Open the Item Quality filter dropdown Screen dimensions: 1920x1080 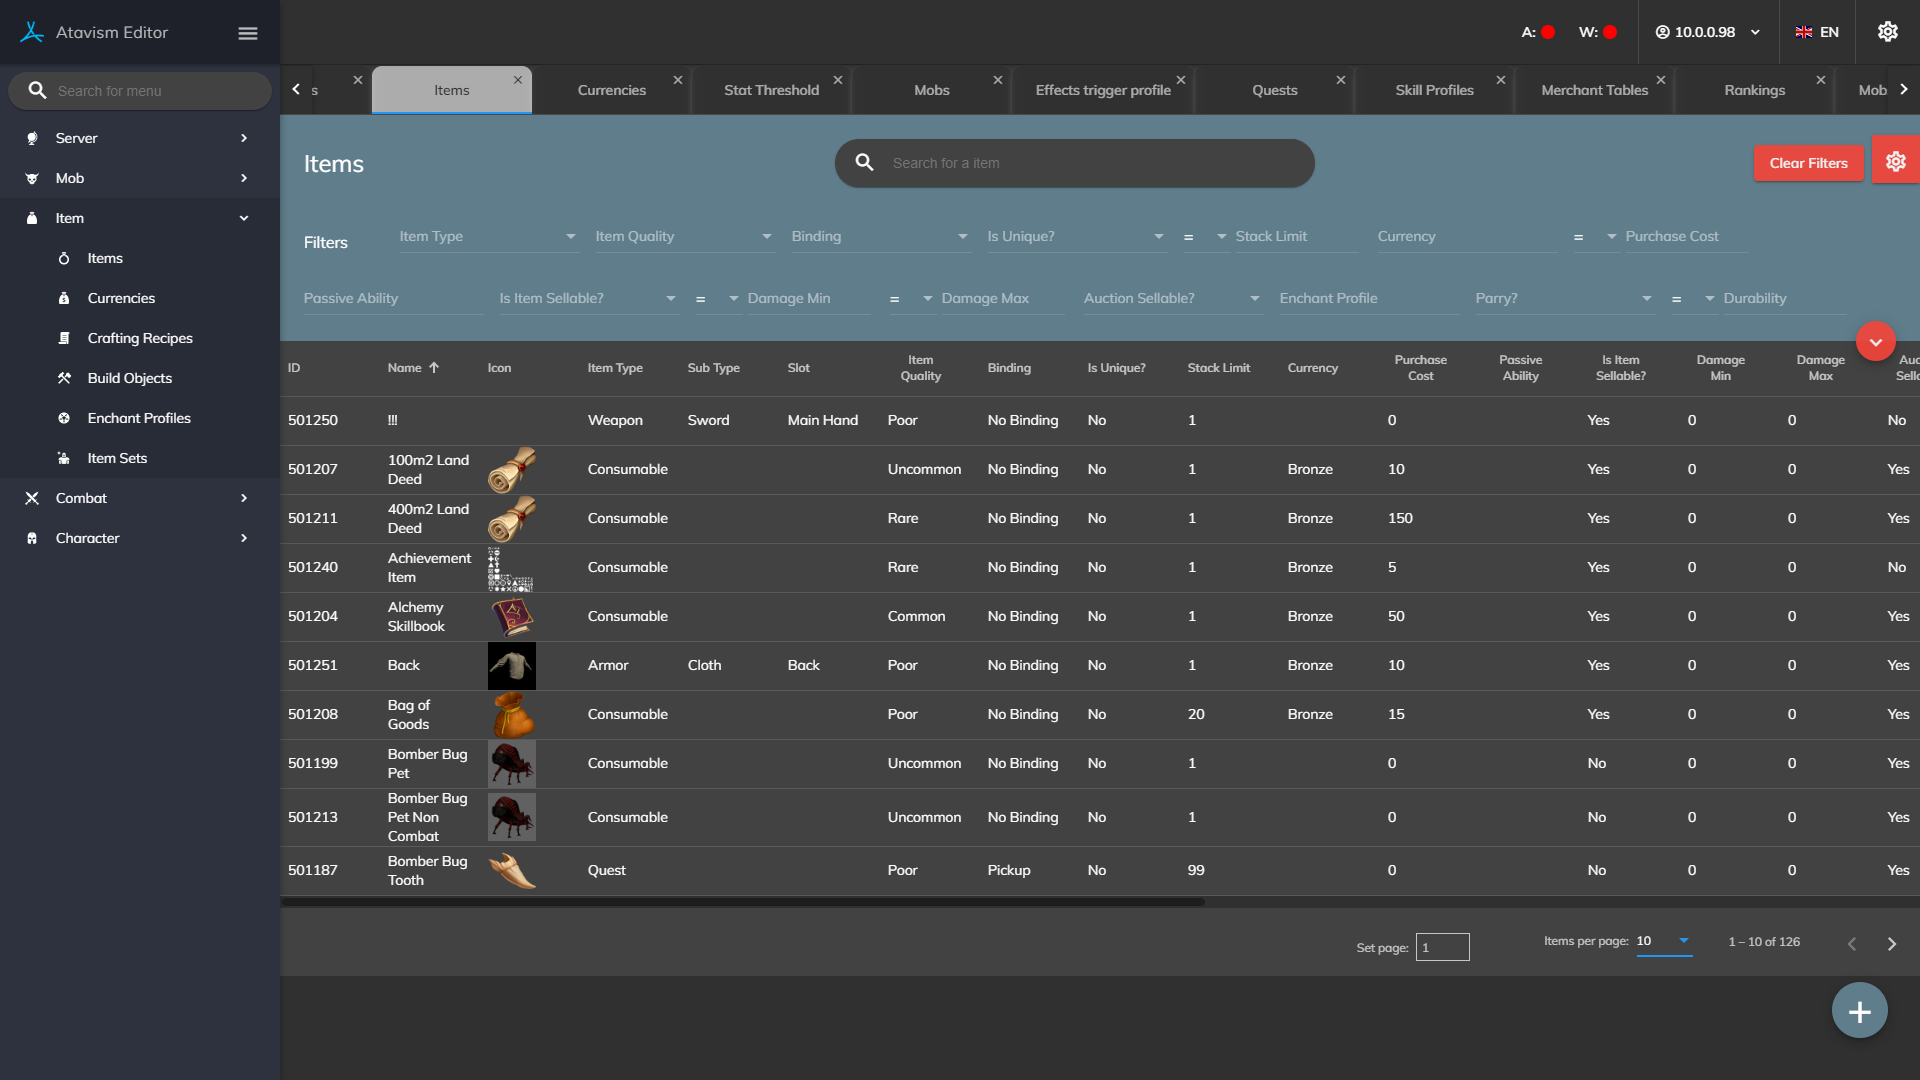684,237
